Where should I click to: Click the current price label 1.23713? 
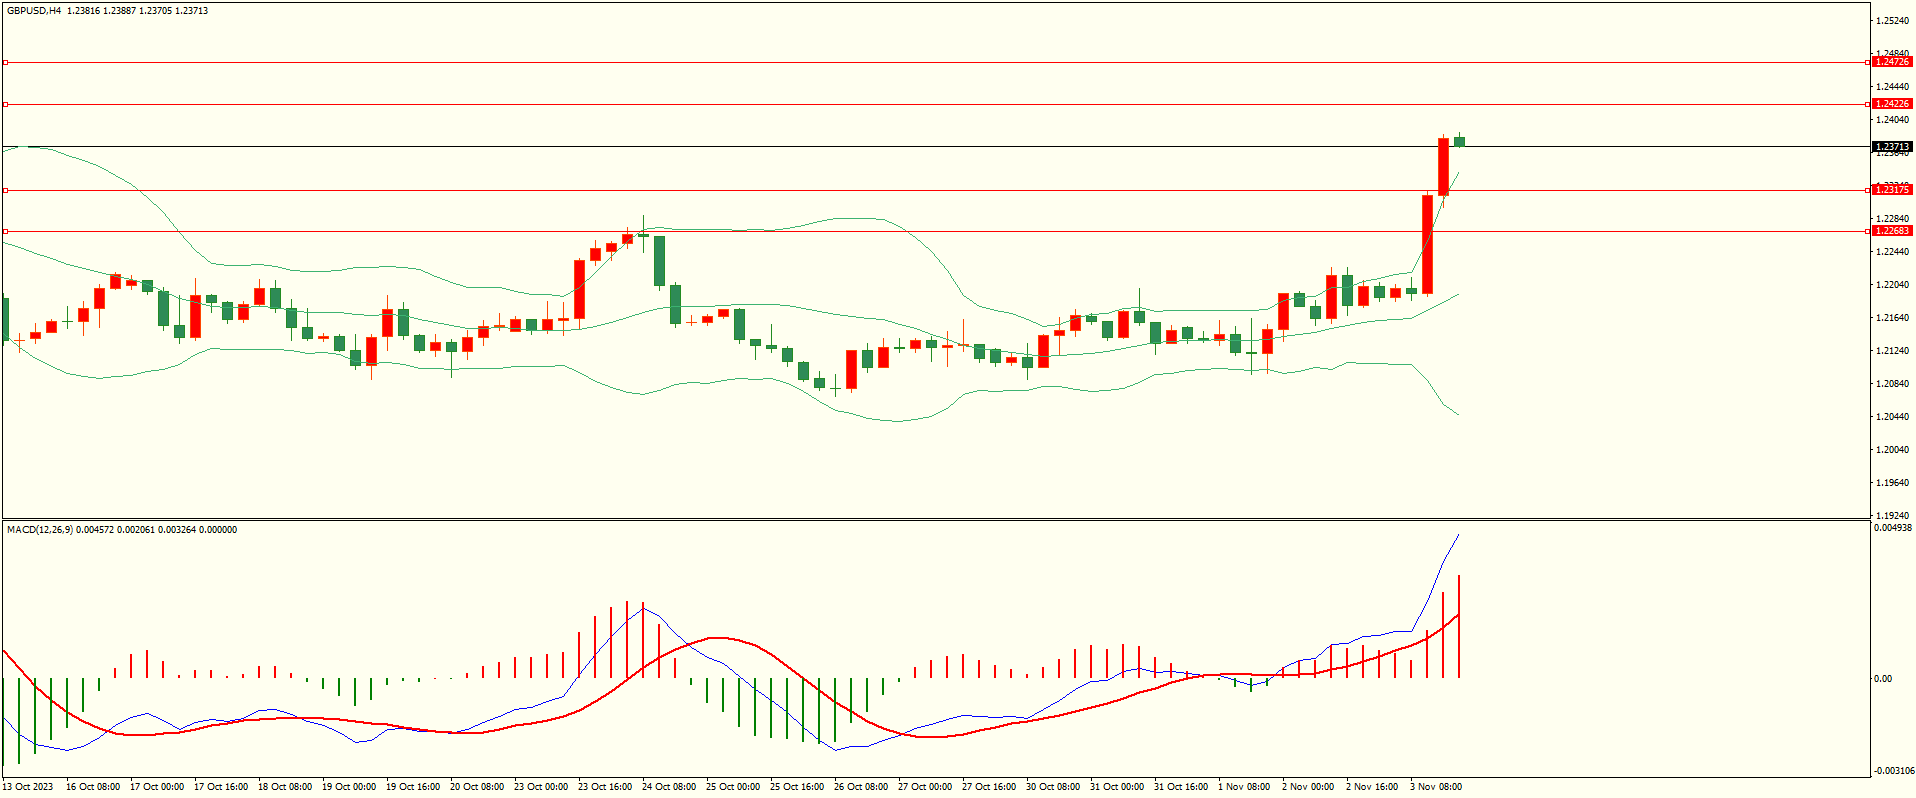tap(1891, 147)
